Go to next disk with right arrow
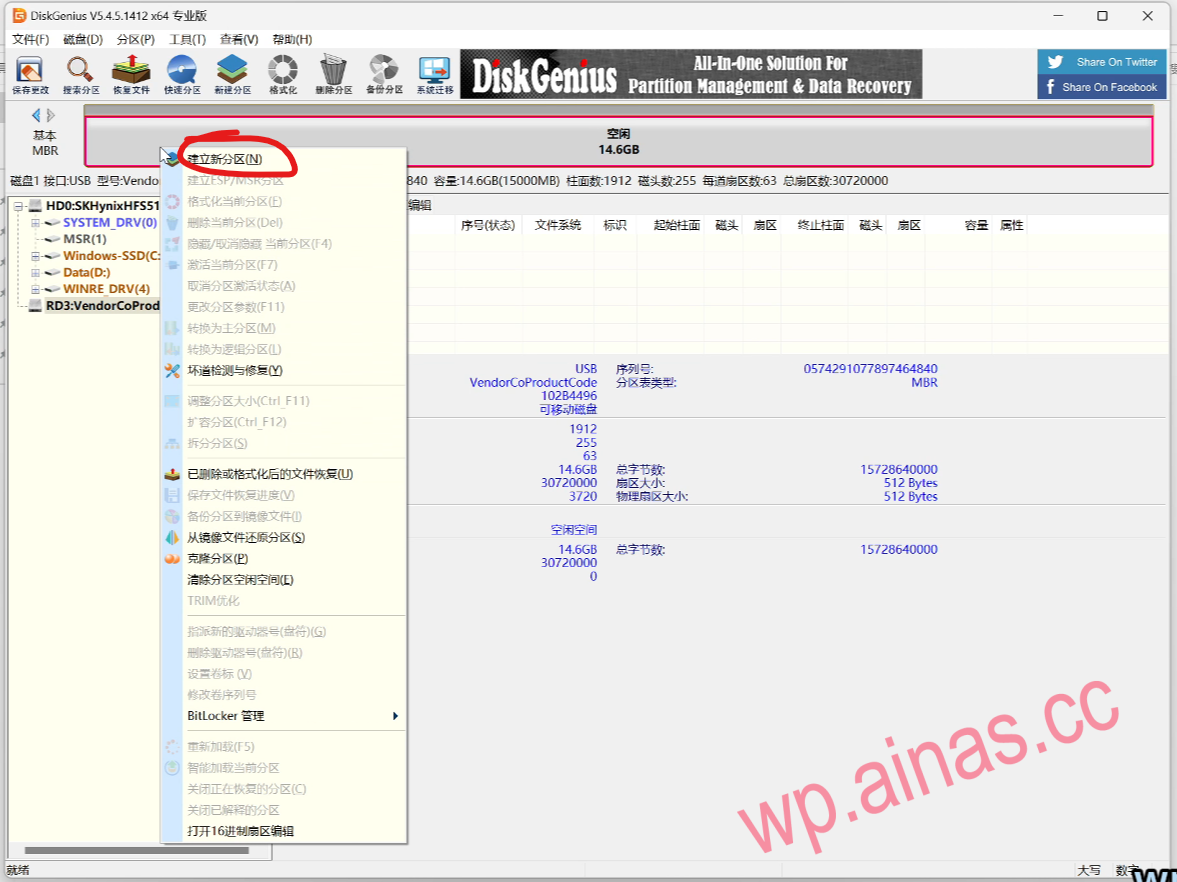Viewport: 1177px width, 882px height. (x=51, y=115)
